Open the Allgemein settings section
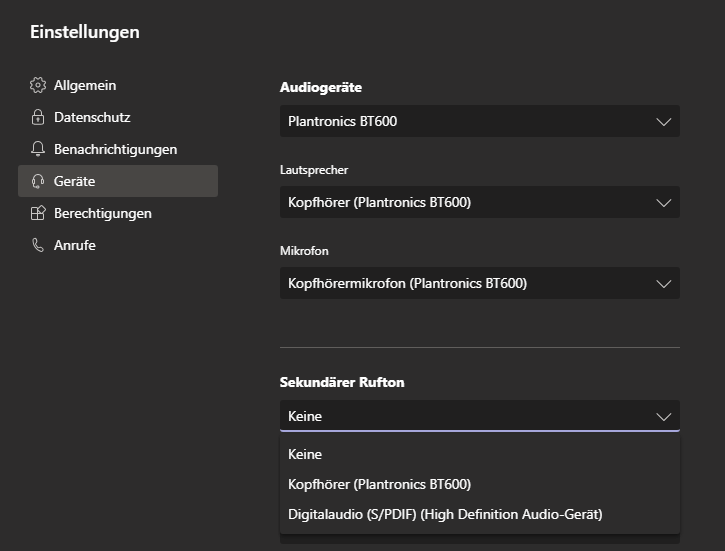Screen dimensions: 725x551 coord(85,85)
